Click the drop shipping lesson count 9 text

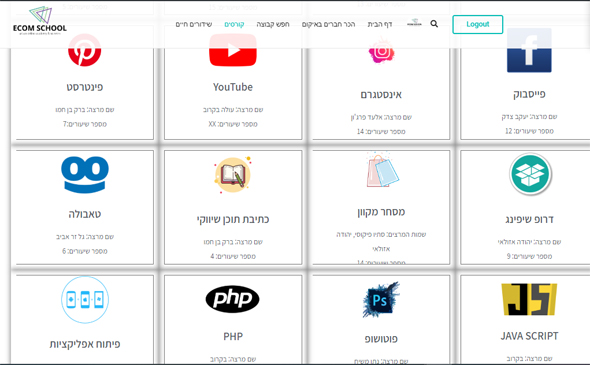coord(529,256)
